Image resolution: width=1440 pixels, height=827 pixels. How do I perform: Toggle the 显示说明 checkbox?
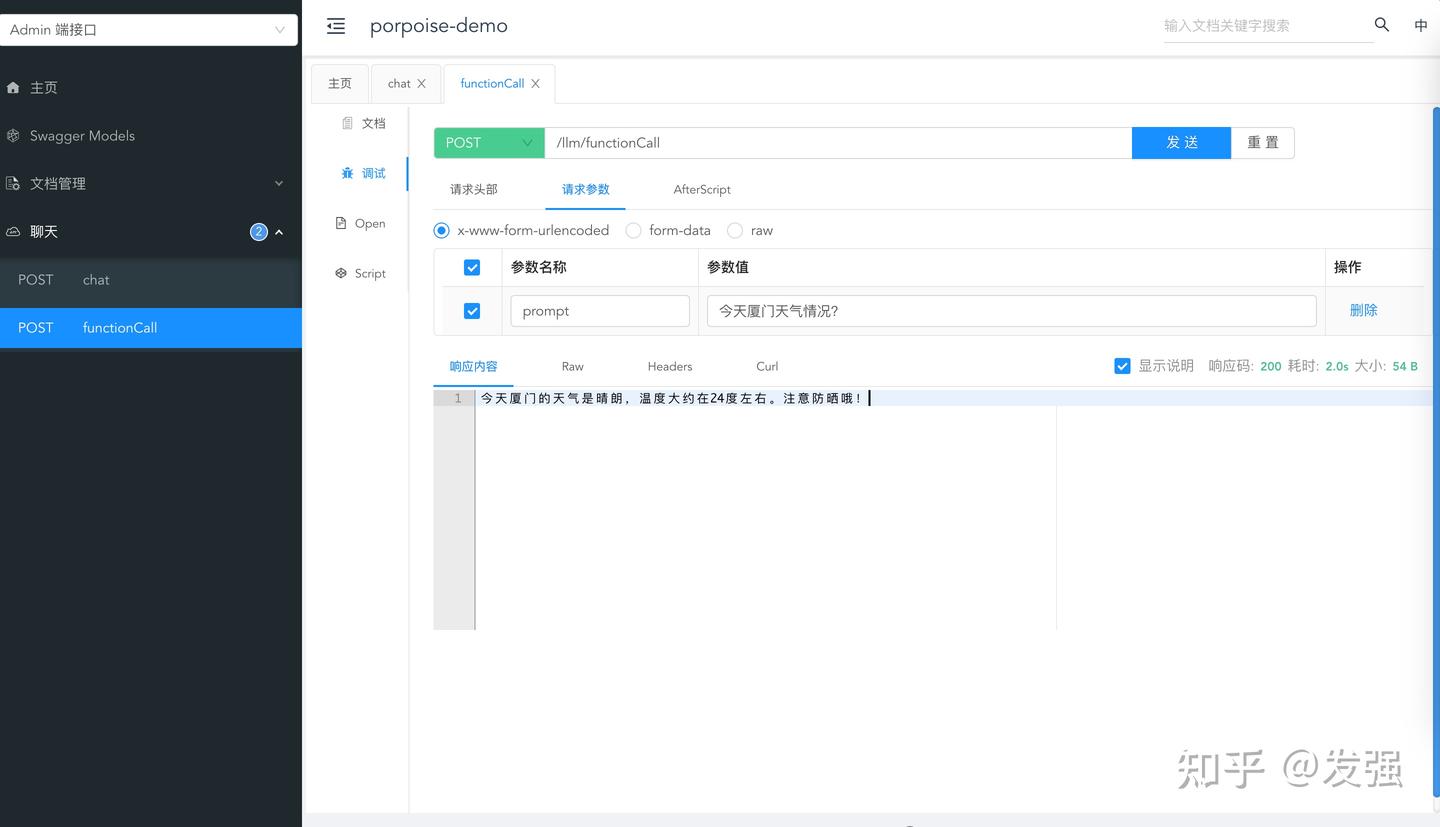pyautogui.click(x=1122, y=366)
